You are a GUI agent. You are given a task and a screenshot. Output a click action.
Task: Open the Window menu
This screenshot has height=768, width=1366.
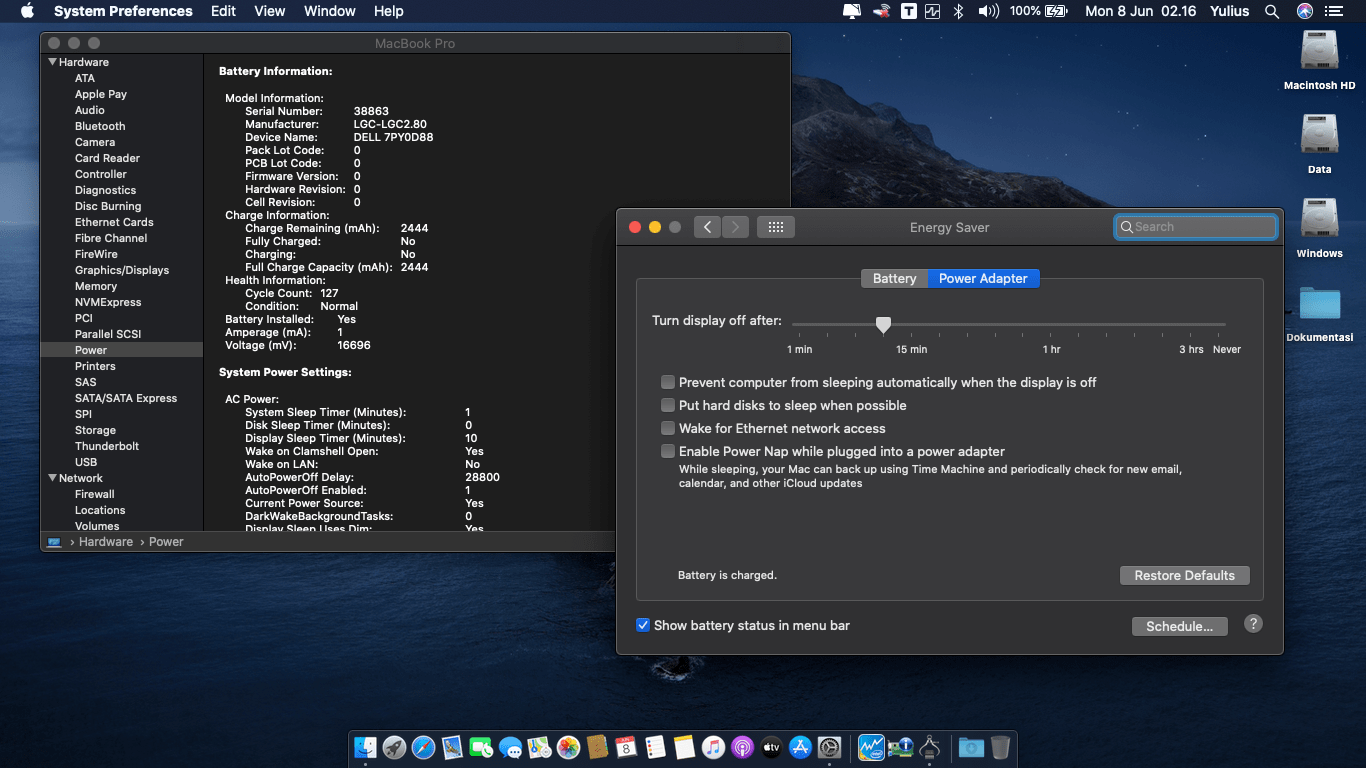point(329,11)
